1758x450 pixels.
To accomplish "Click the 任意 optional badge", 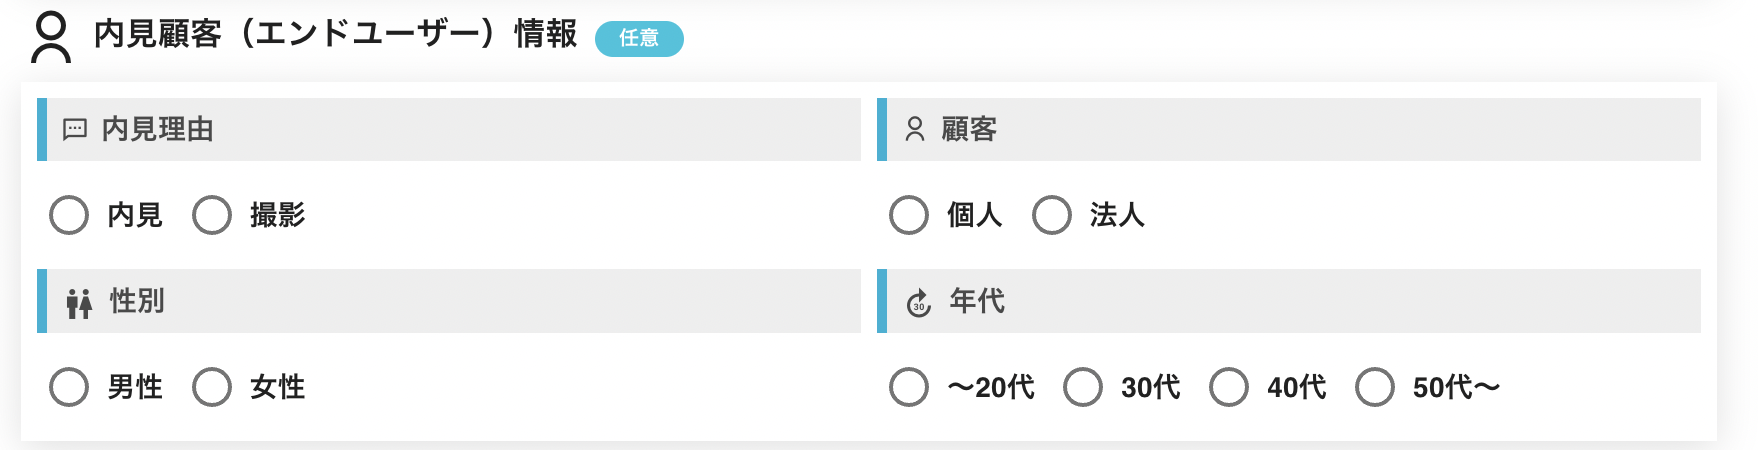I will (639, 38).
